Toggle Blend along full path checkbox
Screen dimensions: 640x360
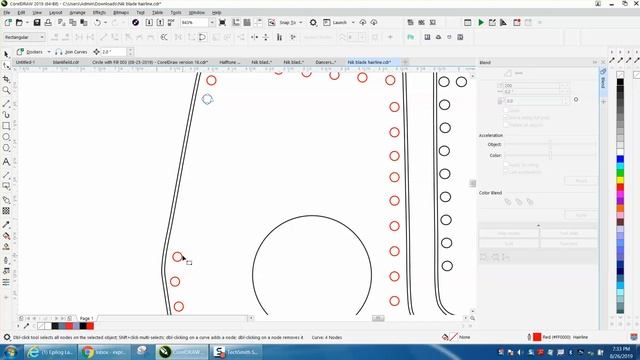pyautogui.click(x=506, y=118)
